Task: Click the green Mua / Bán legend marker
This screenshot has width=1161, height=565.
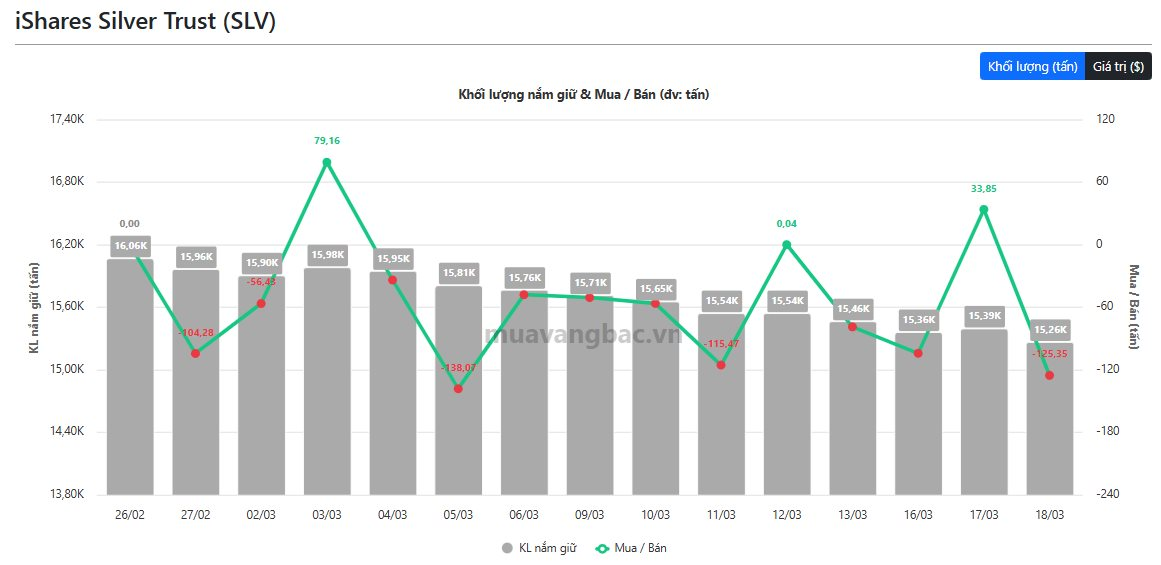Action: 603,548
